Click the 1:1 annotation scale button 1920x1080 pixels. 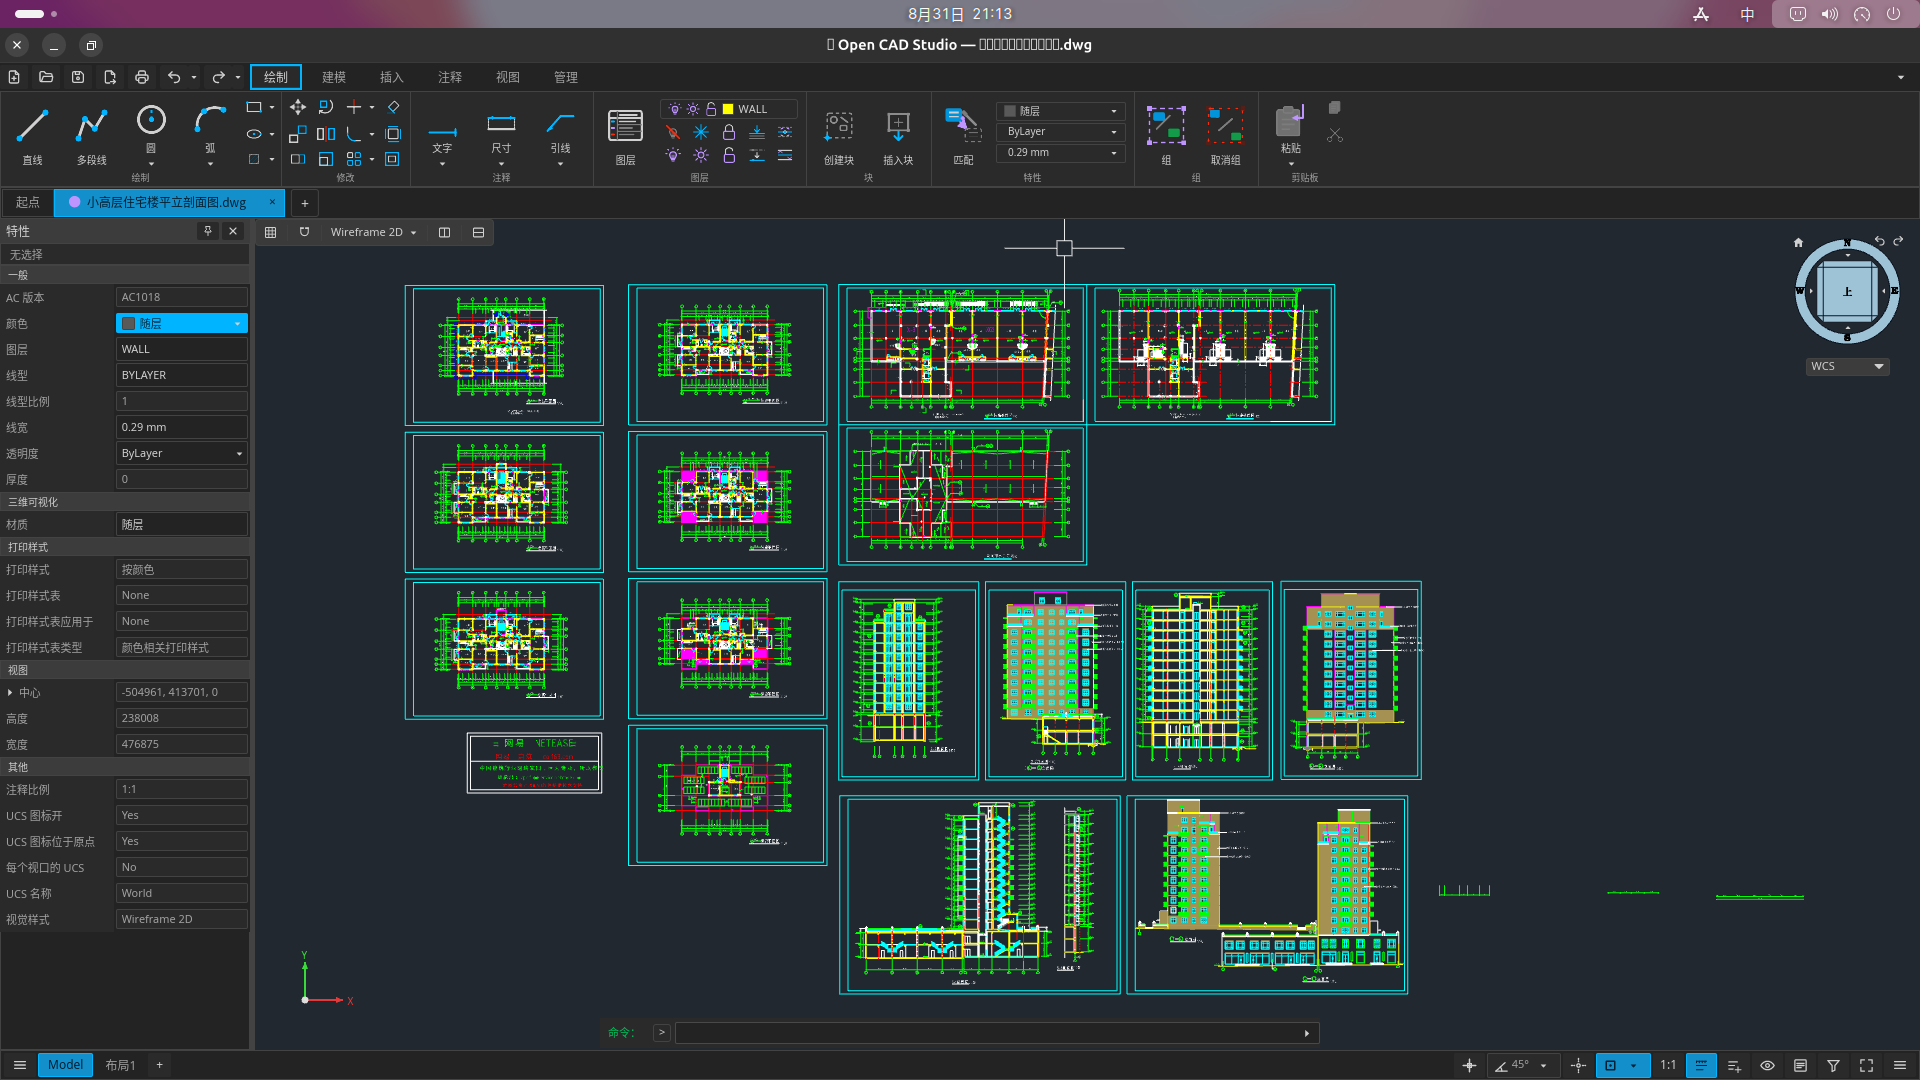pos(1668,1065)
